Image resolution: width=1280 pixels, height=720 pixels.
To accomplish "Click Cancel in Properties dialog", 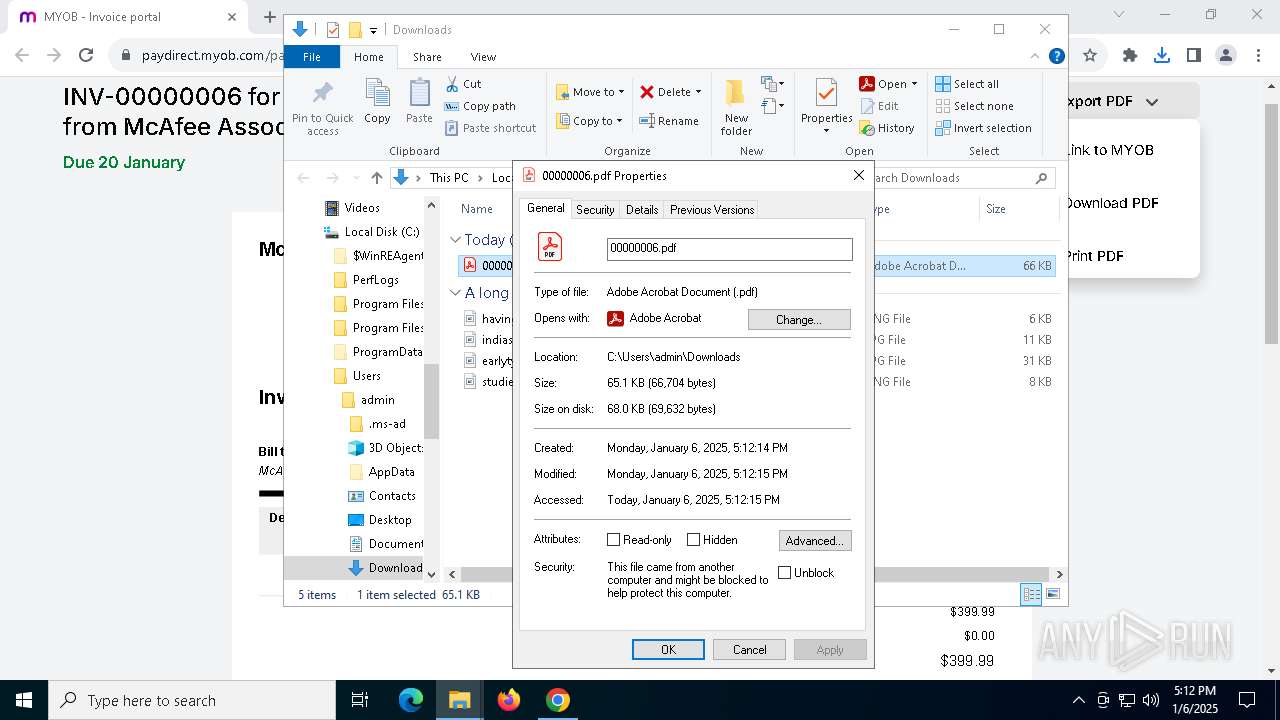I will (x=750, y=649).
